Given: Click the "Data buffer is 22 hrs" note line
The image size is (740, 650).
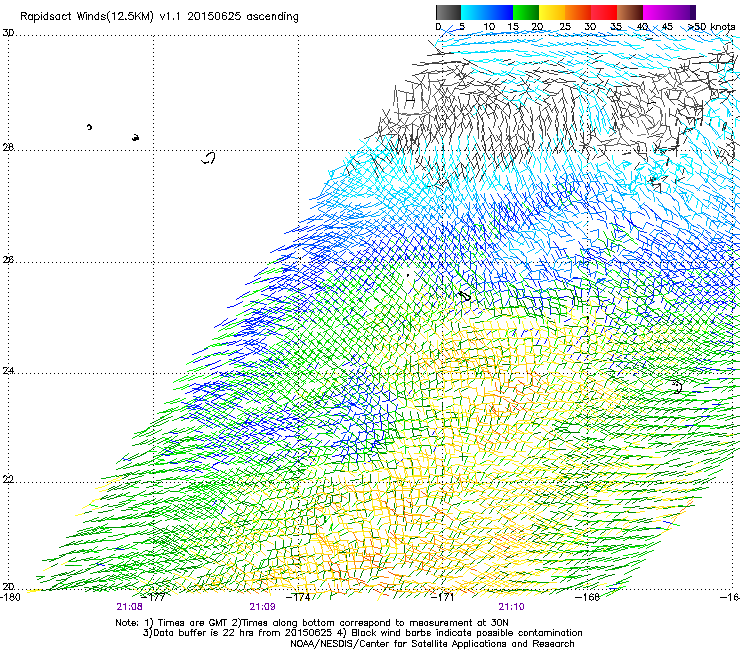Looking at the screenshot, I should tap(362, 633).
